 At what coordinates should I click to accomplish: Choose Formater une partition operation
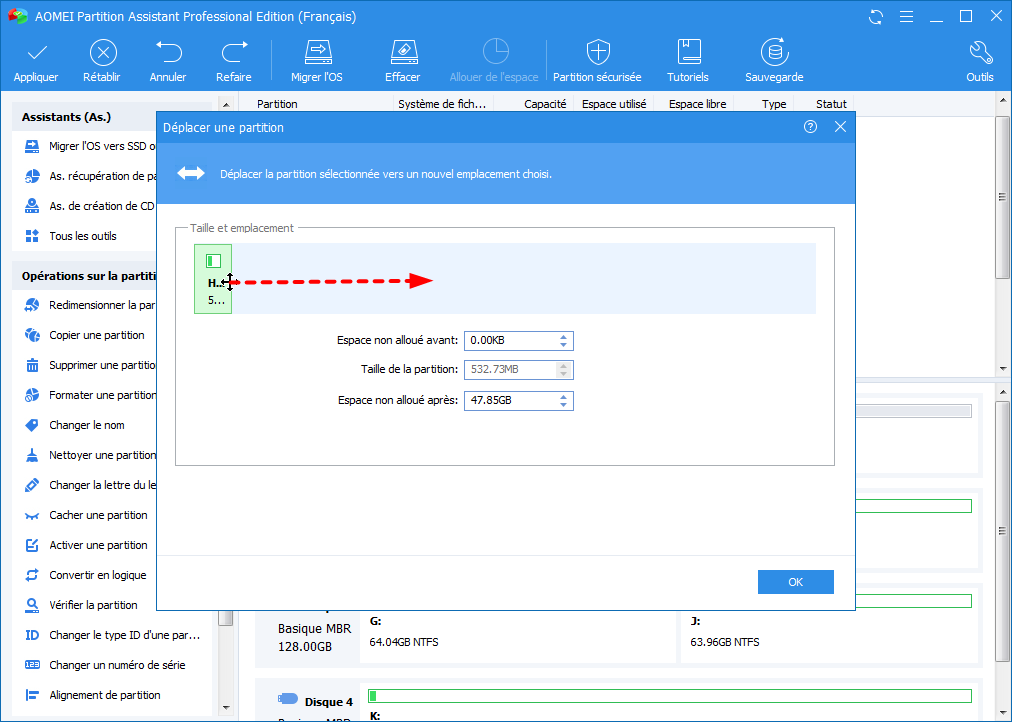click(90, 396)
